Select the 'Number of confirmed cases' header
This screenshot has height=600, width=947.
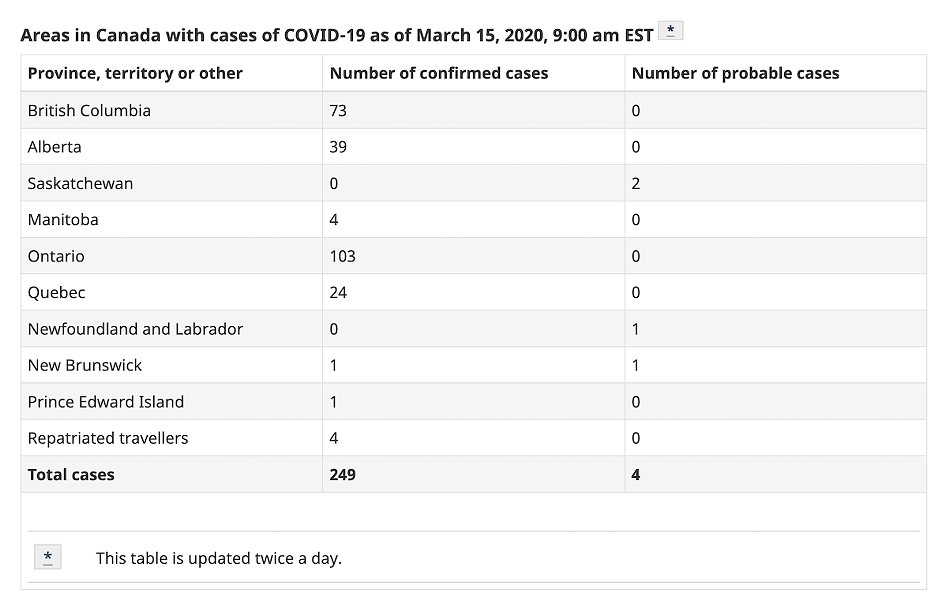(439, 73)
